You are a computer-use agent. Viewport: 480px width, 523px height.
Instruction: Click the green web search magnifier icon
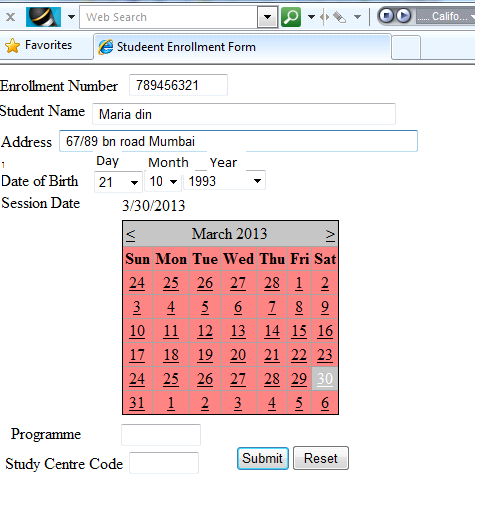pos(291,17)
